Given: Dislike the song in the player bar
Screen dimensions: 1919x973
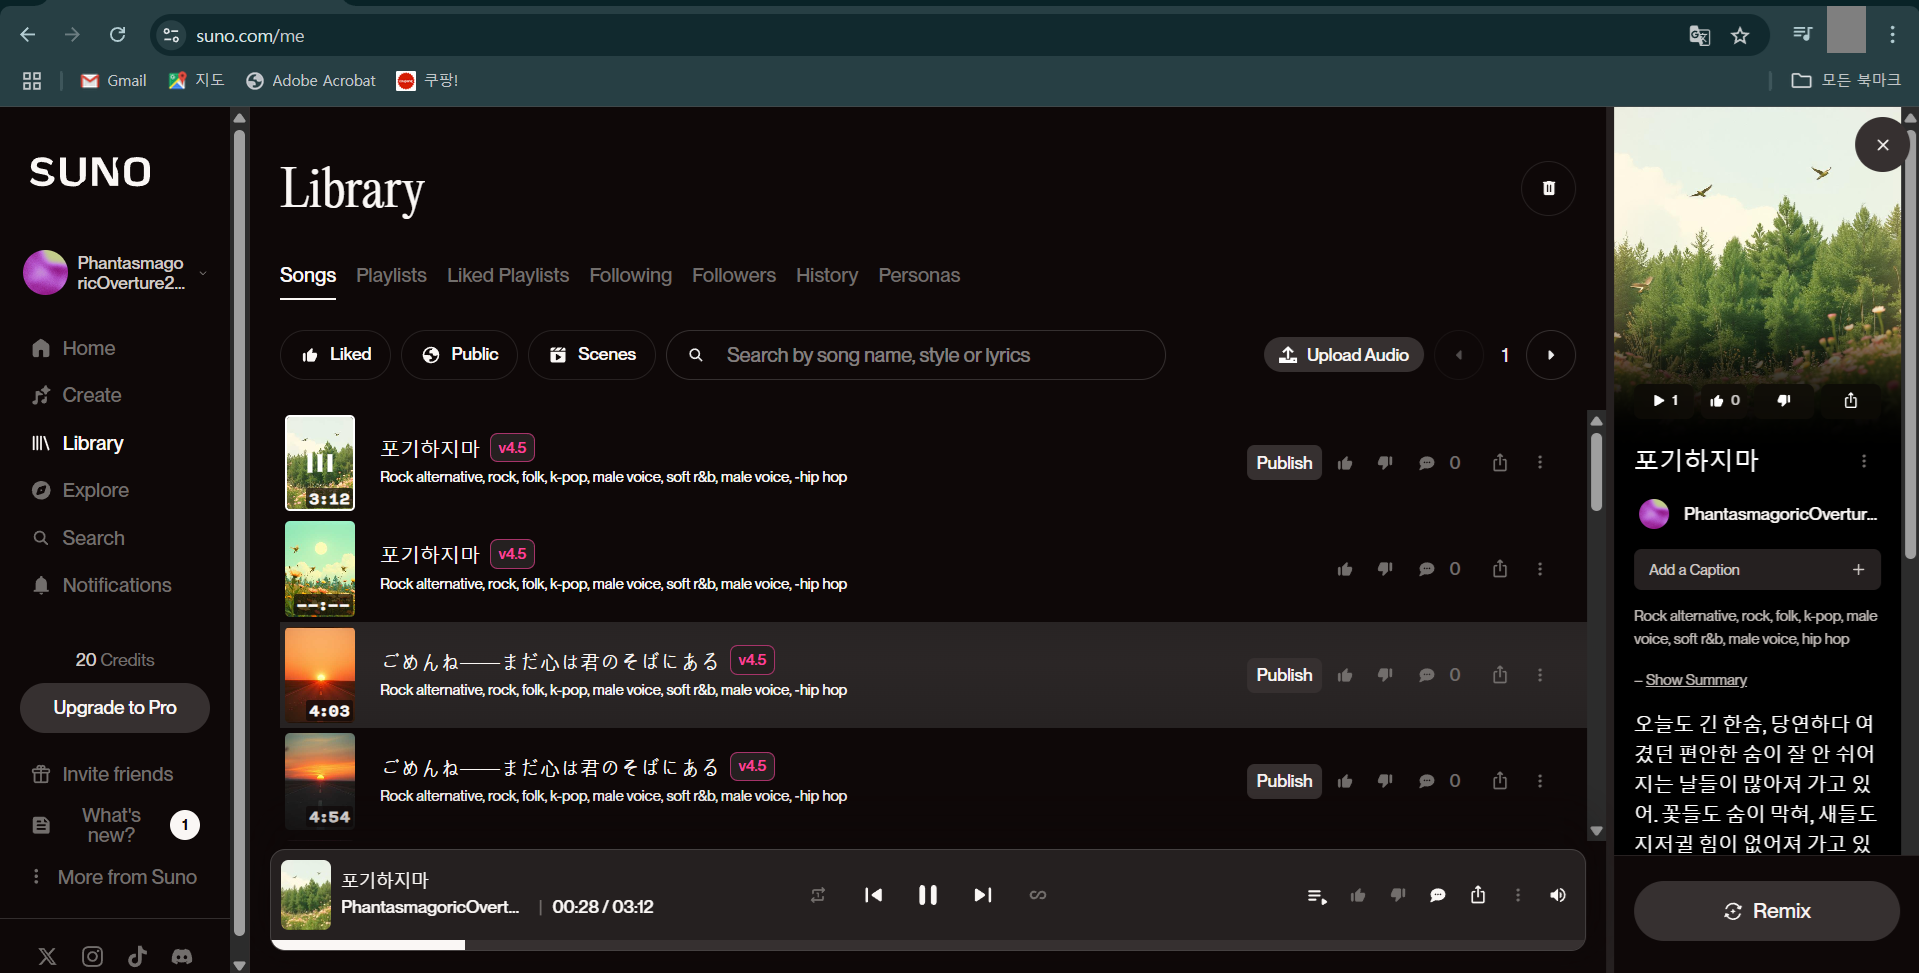Looking at the screenshot, I should point(1398,896).
